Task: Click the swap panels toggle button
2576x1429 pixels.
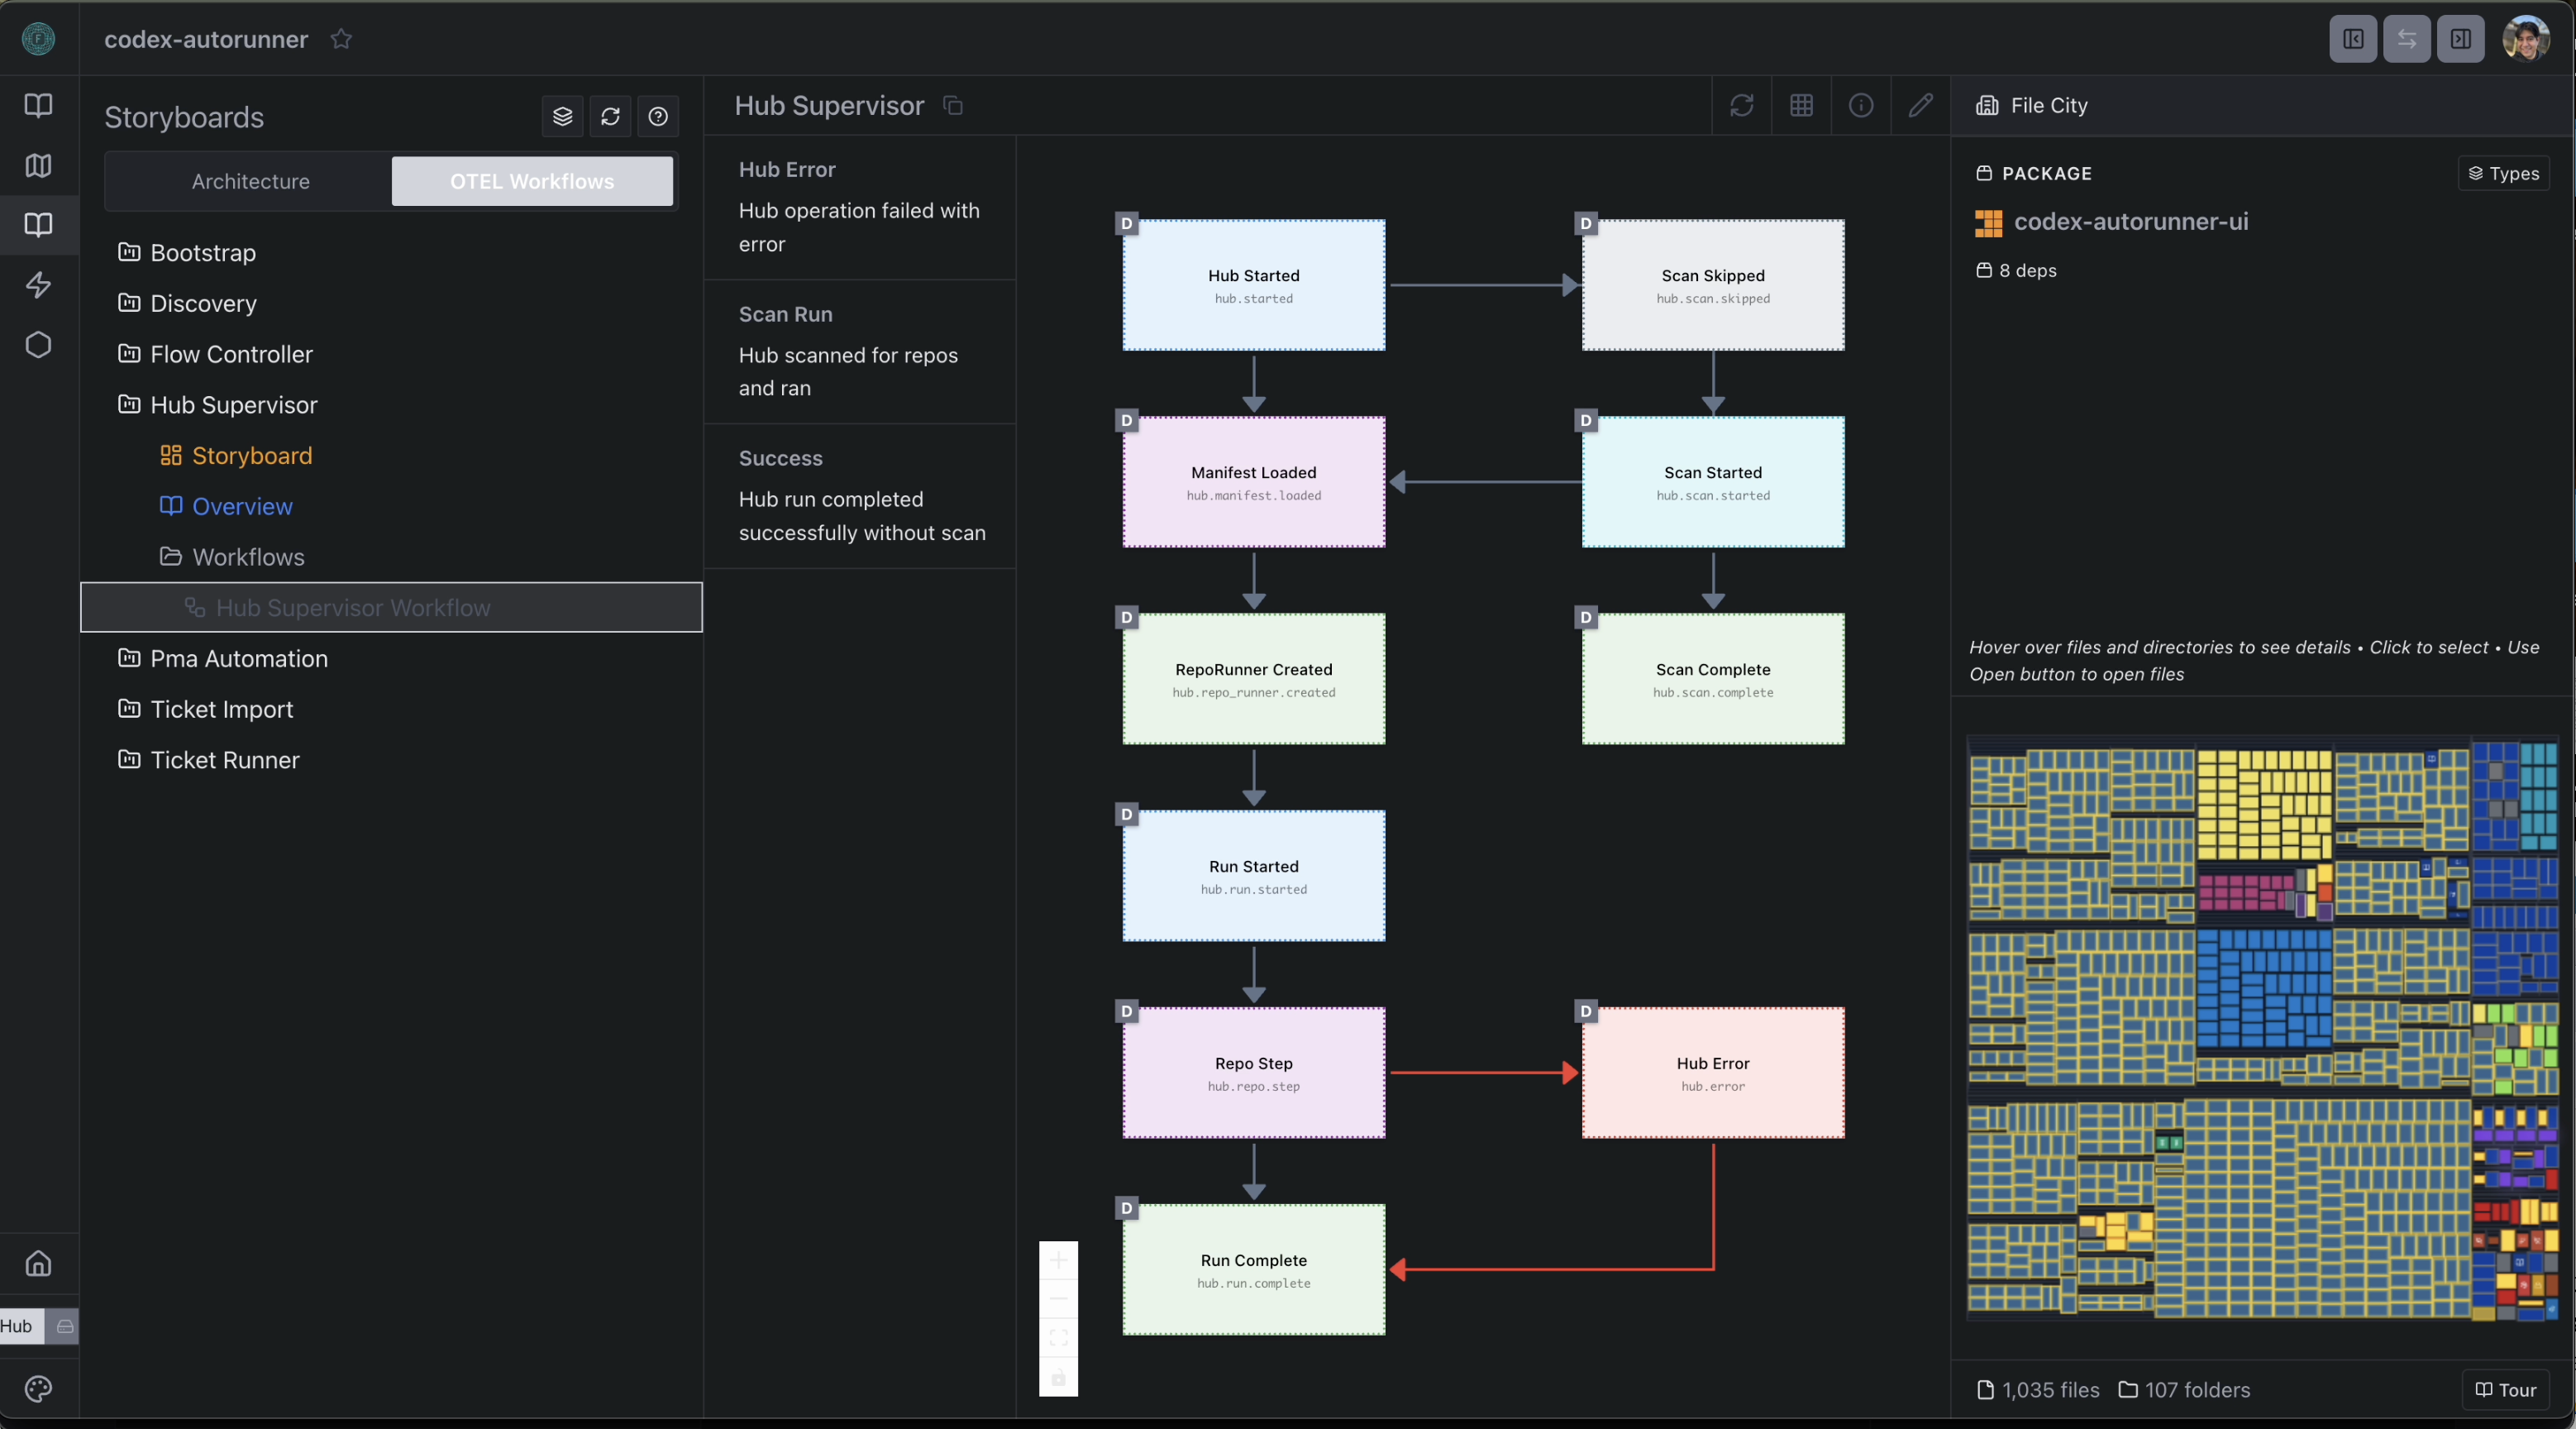Action: click(2406, 39)
